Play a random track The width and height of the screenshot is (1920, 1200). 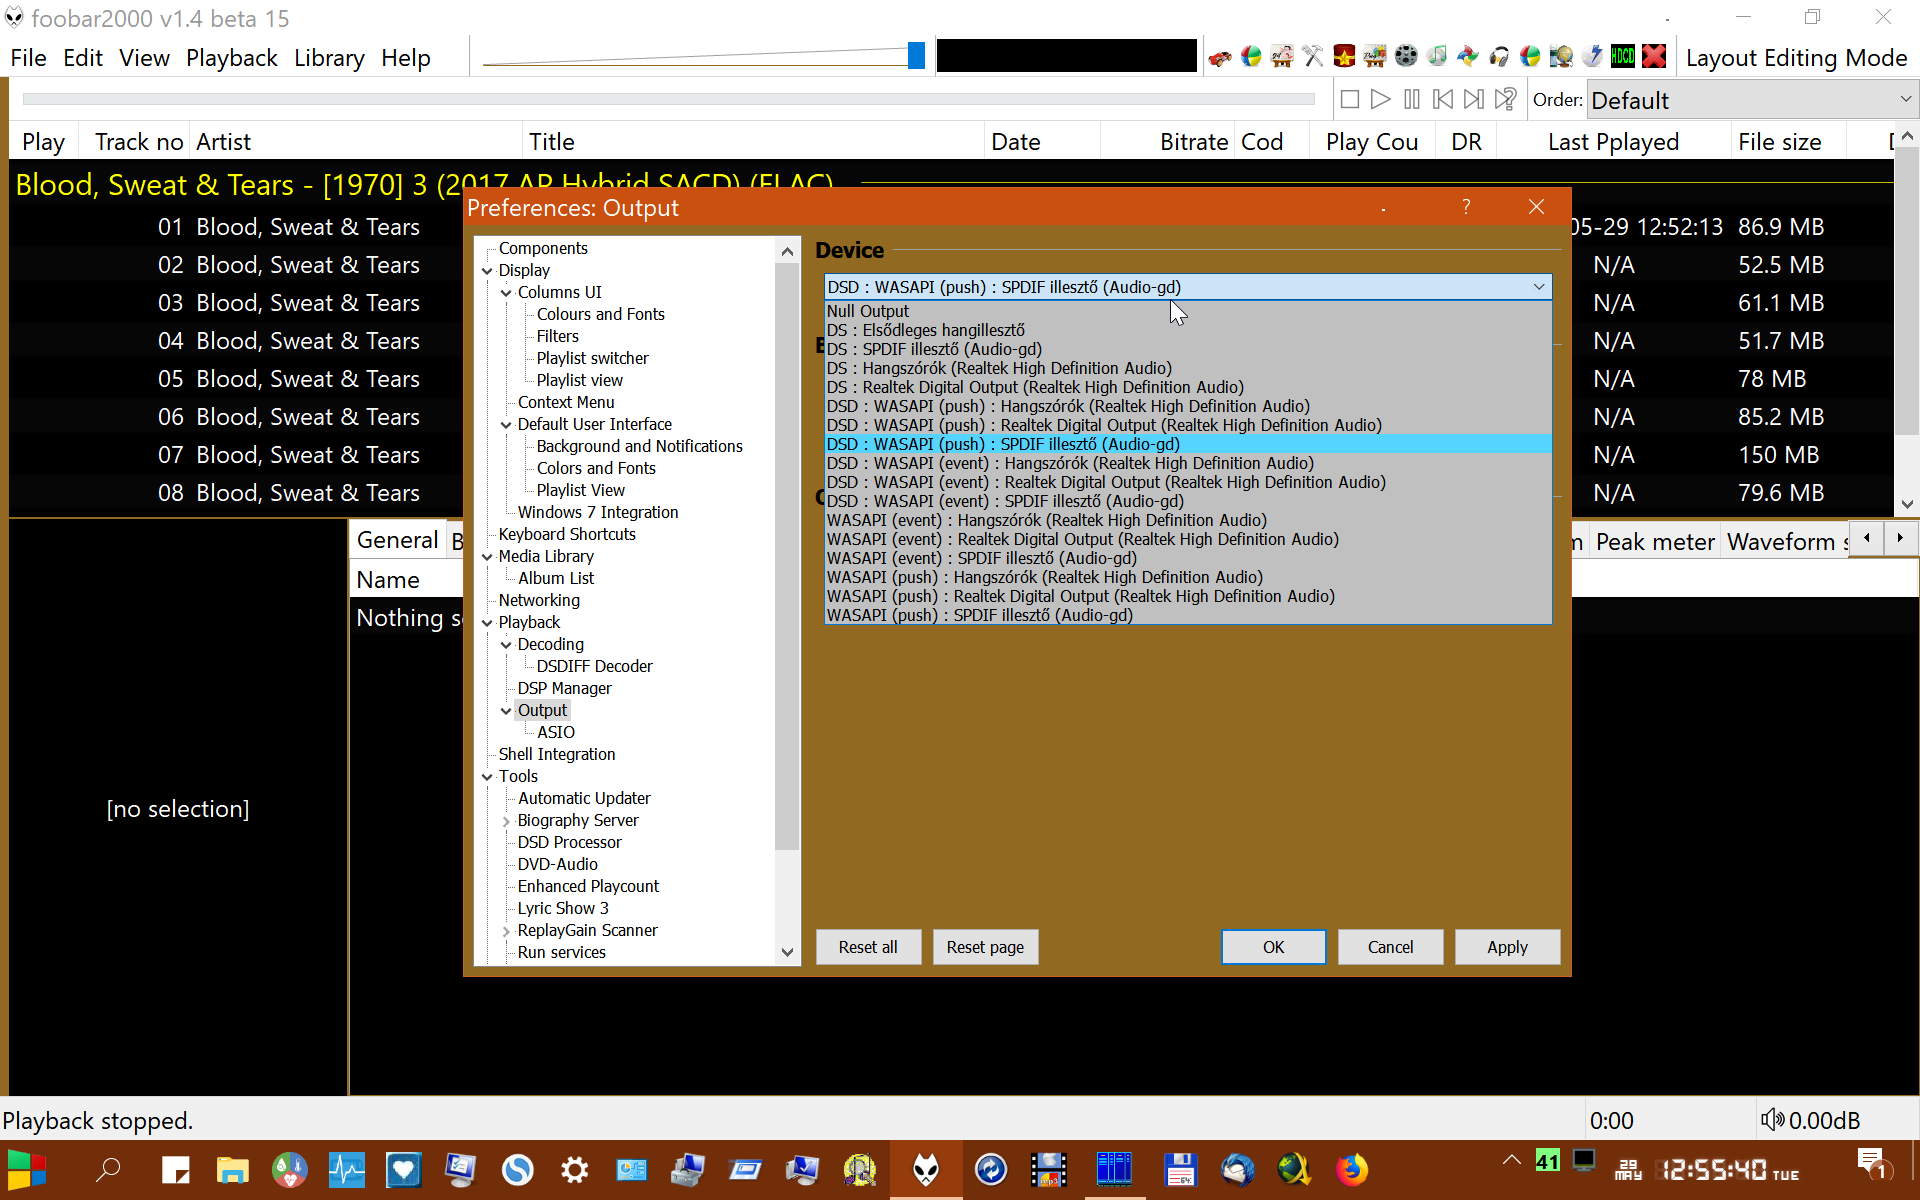click(1505, 99)
